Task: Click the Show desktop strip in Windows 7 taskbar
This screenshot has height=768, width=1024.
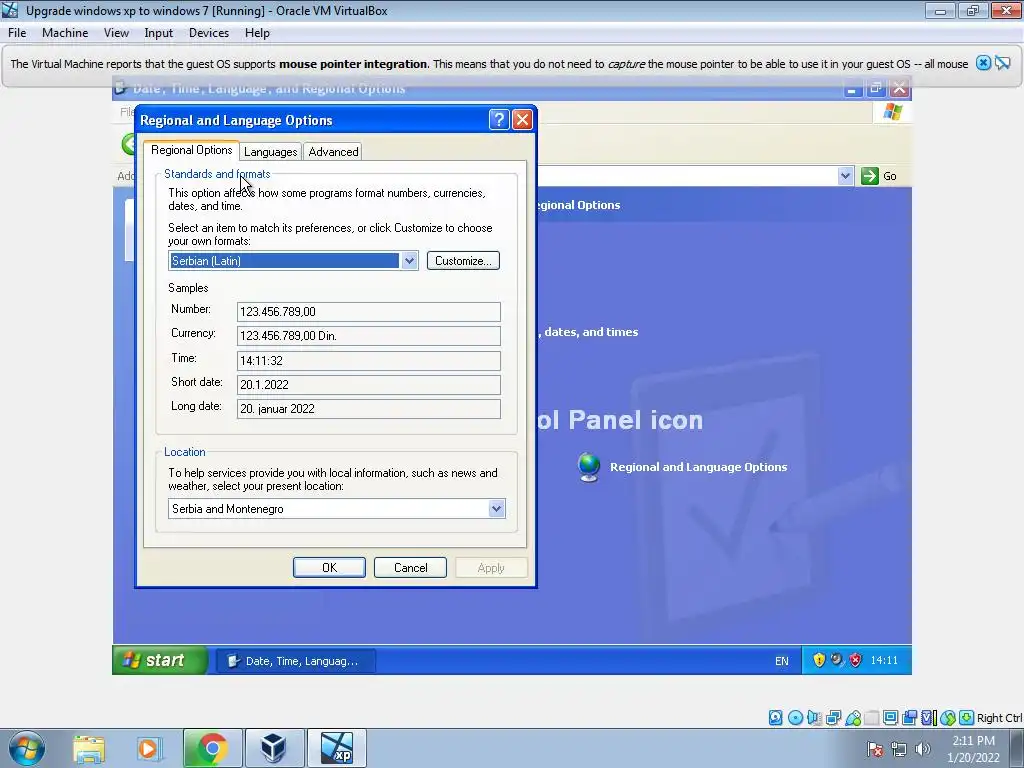Action: (x=1017, y=748)
